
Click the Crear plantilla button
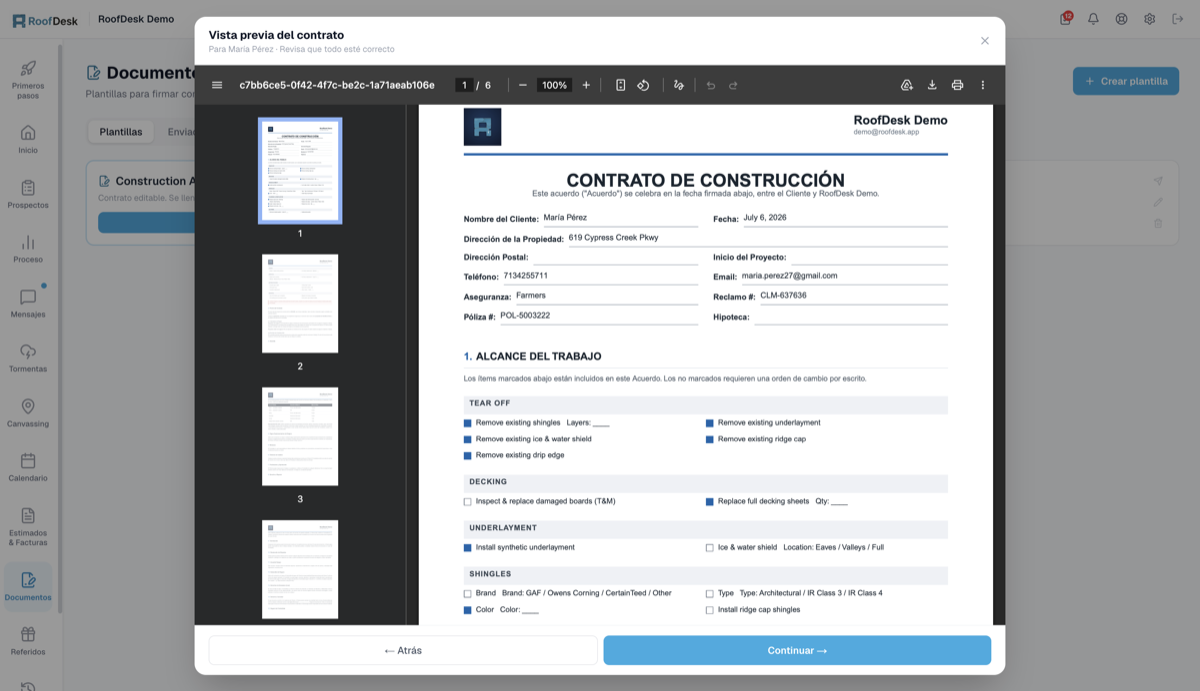(1126, 81)
